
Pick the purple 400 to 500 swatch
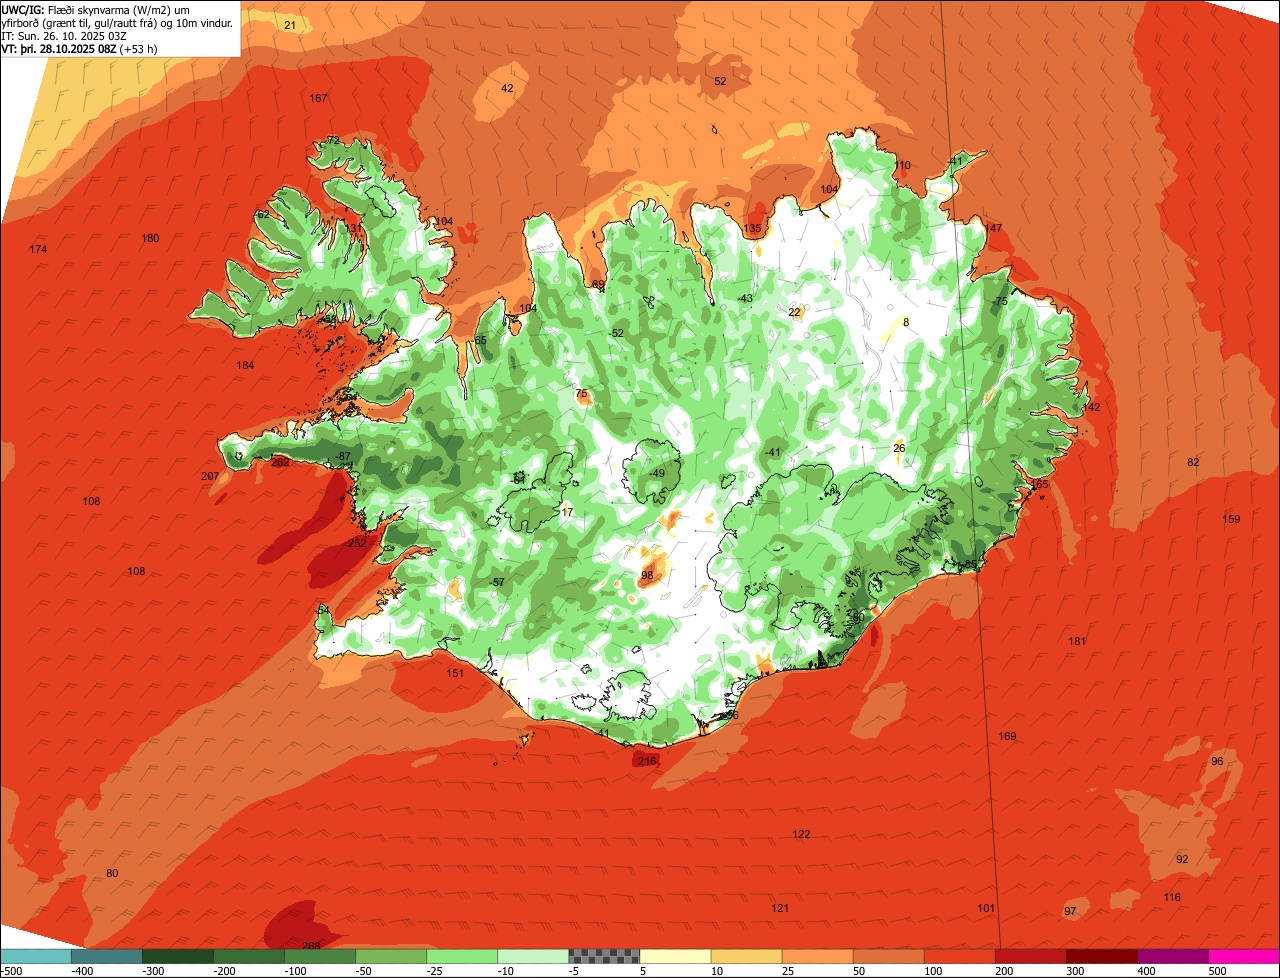1173,956
